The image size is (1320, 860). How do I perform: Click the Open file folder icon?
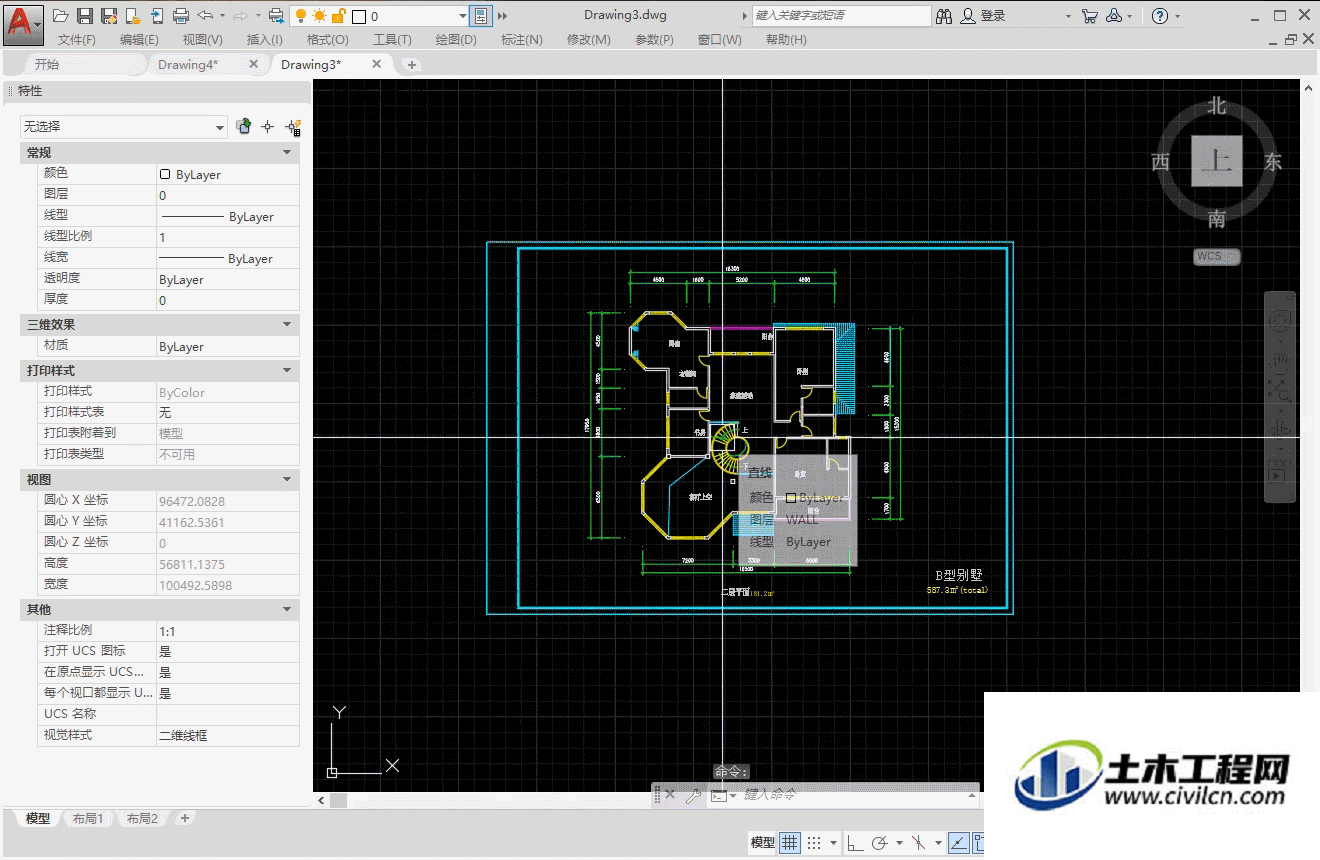click(x=61, y=16)
